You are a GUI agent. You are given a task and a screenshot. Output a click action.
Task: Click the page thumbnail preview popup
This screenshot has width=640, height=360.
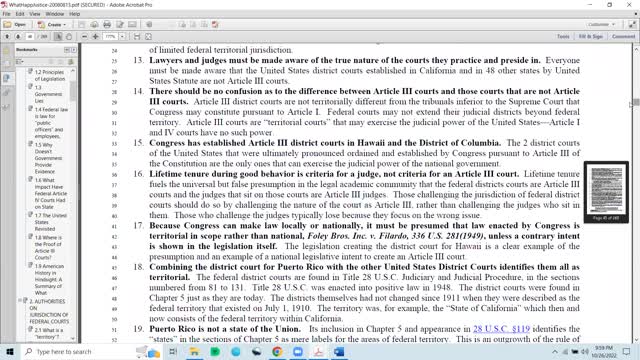tap(606, 192)
